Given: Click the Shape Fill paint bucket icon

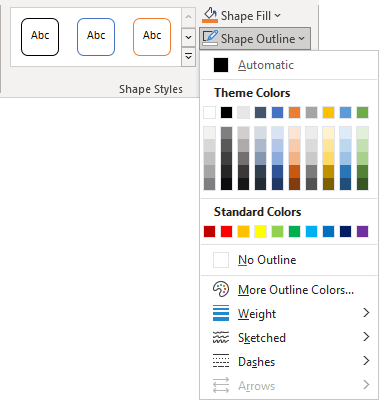Looking at the screenshot, I should (x=210, y=15).
